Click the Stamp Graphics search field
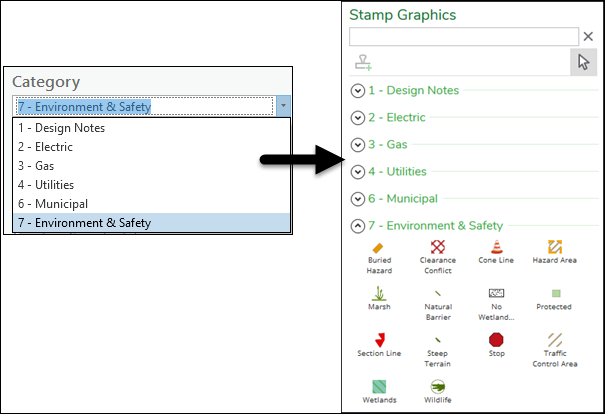 [464, 37]
